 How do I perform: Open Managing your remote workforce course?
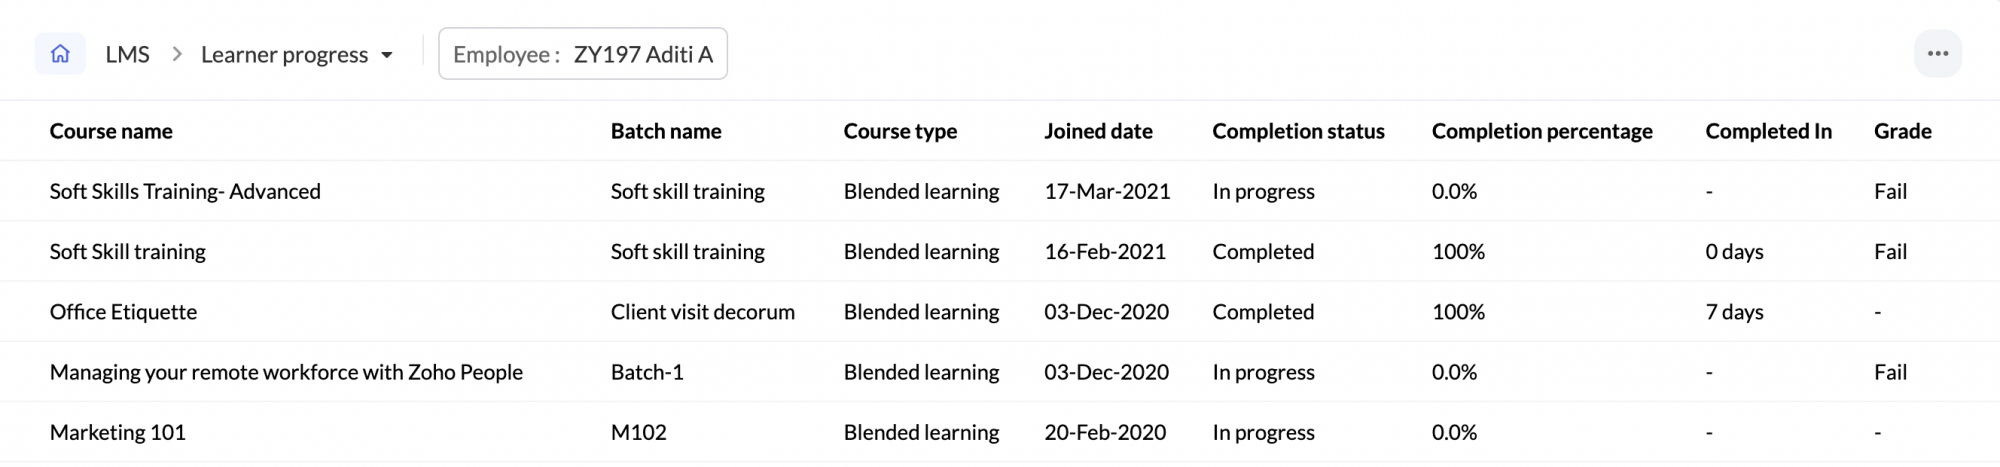click(x=286, y=372)
